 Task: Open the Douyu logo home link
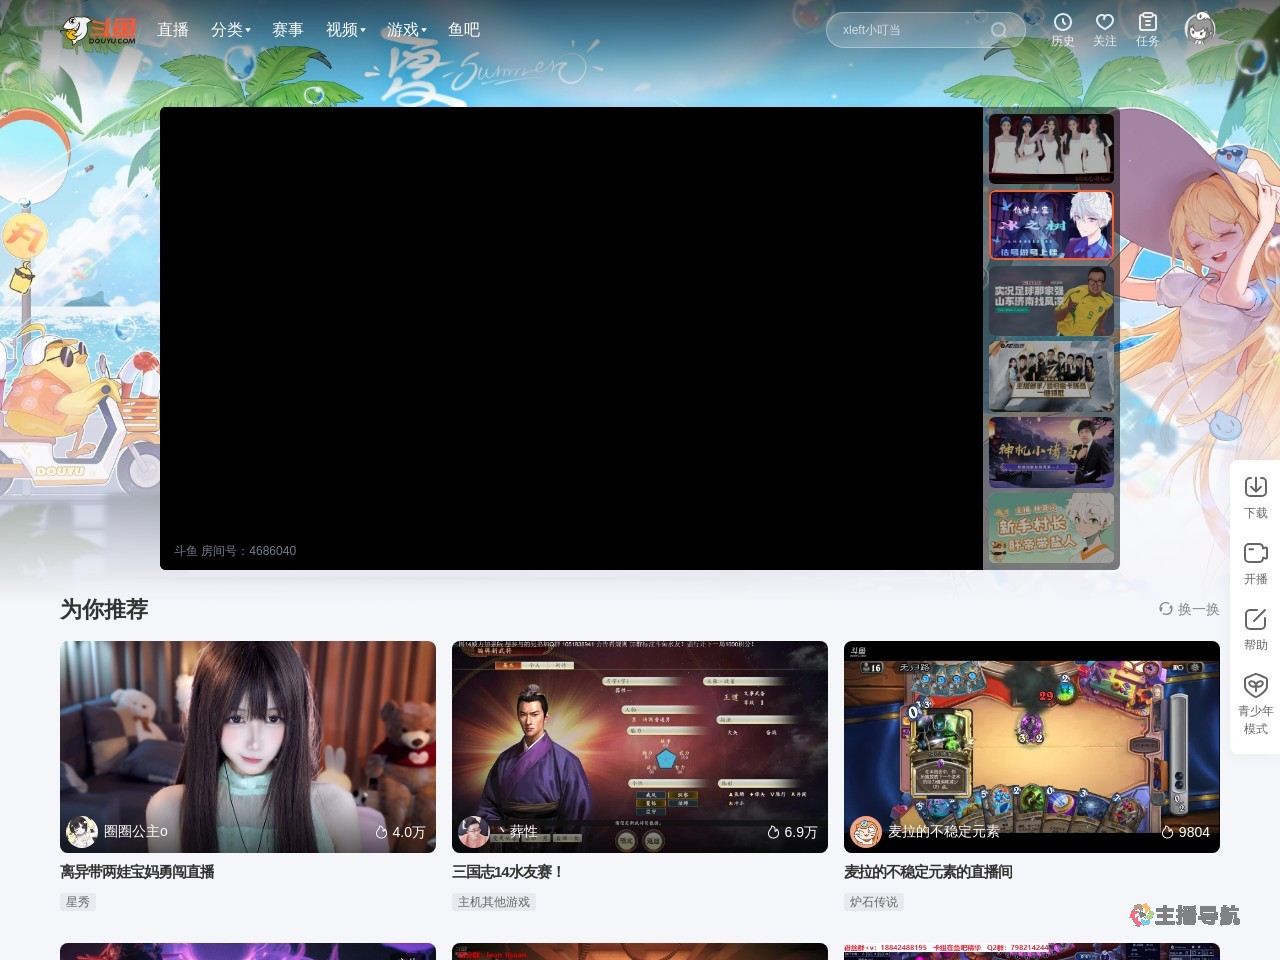pyautogui.click(x=98, y=31)
